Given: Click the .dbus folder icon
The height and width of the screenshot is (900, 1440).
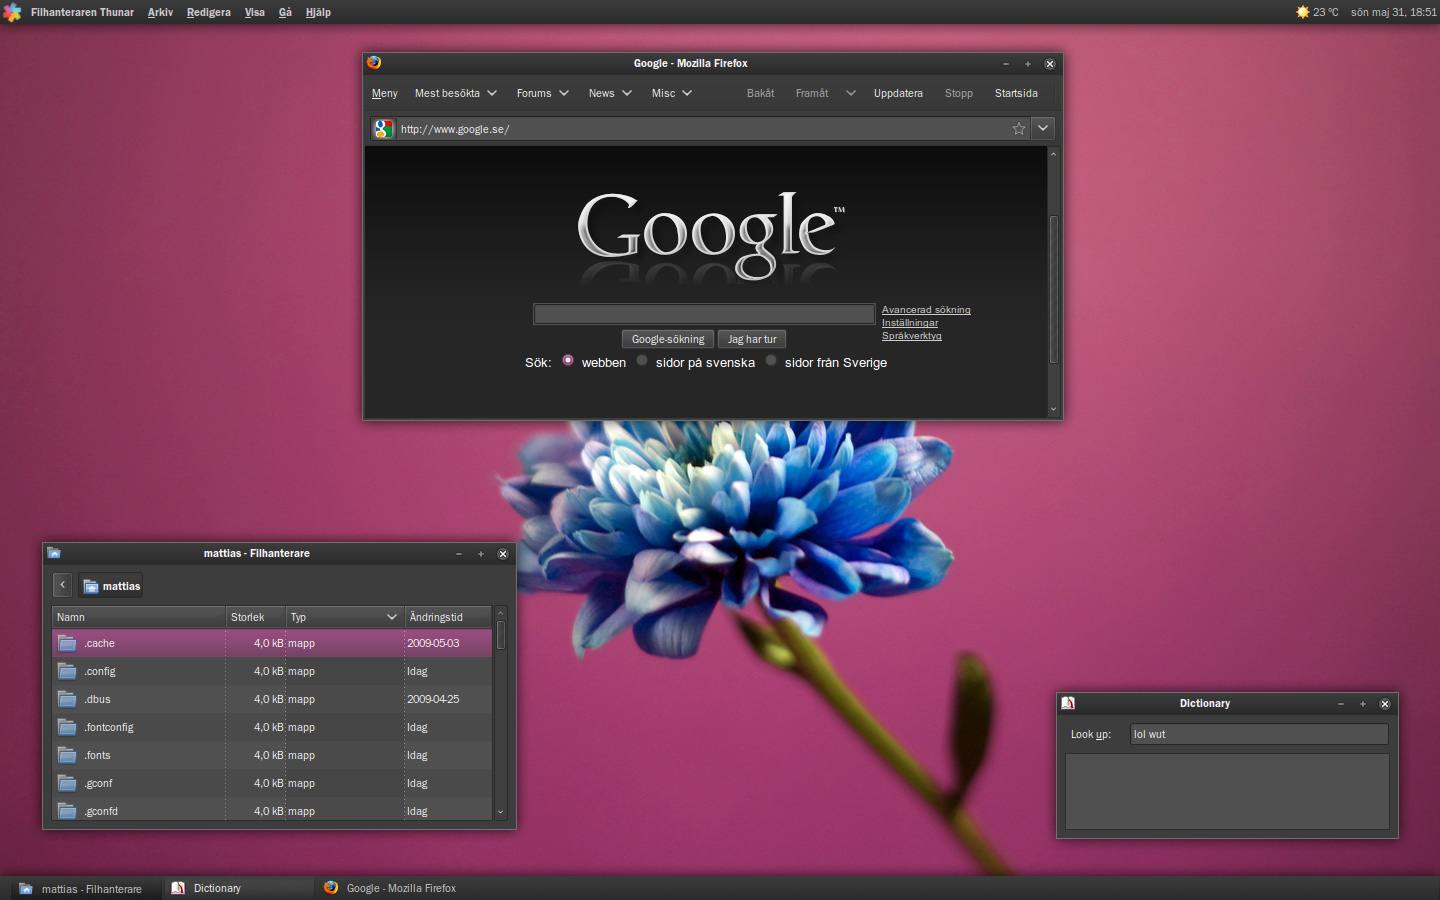Looking at the screenshot, I should point(67,699).
